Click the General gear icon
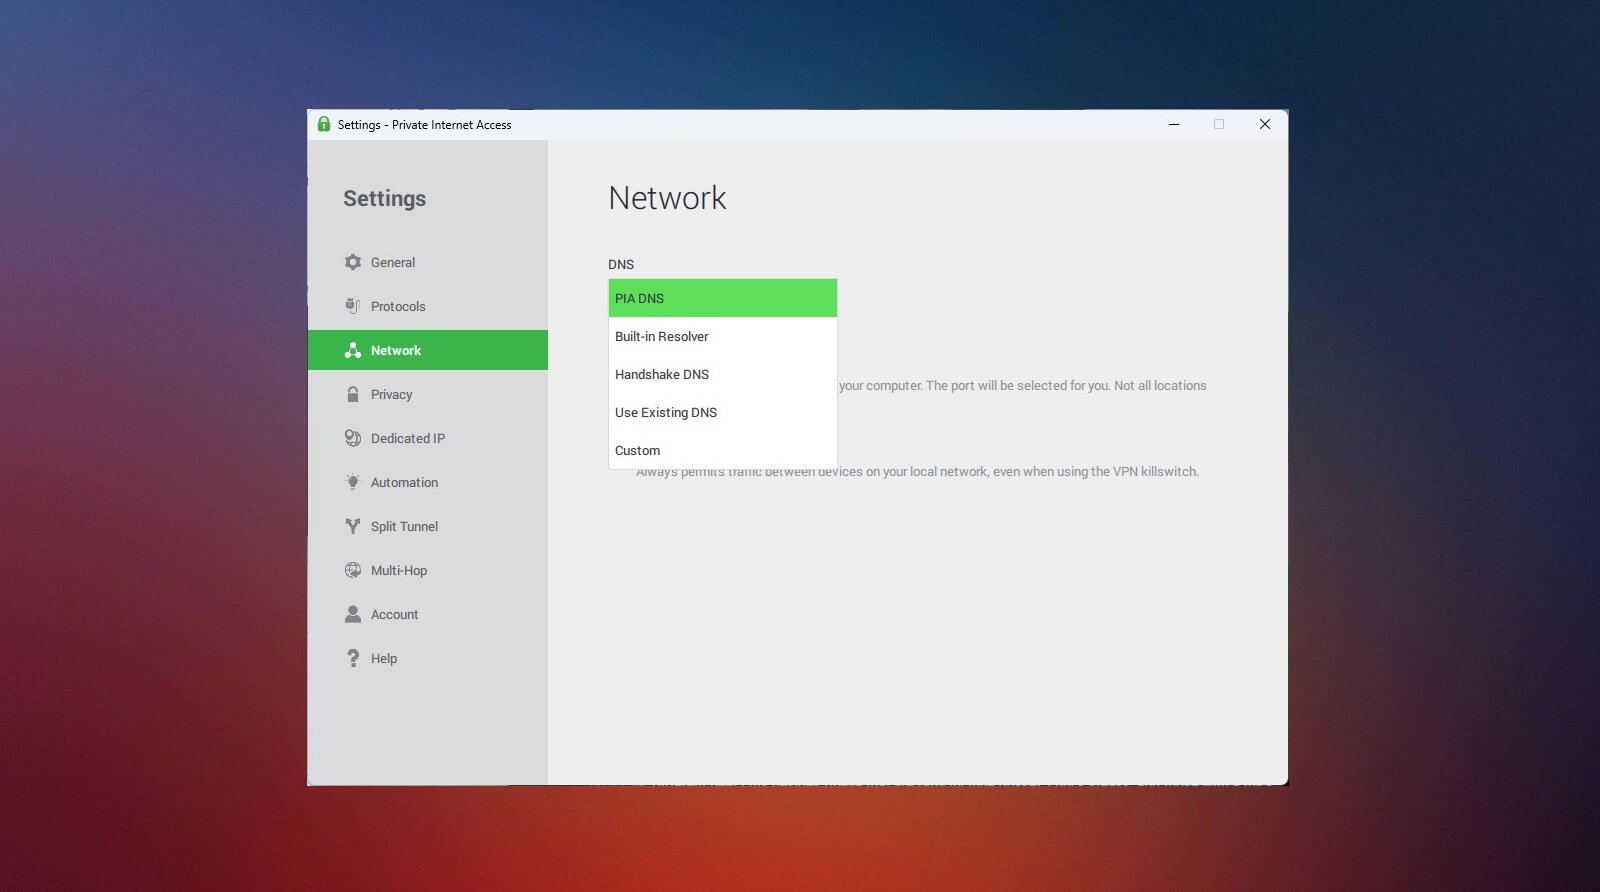1600x892 pixels. [x=353, y=262]
